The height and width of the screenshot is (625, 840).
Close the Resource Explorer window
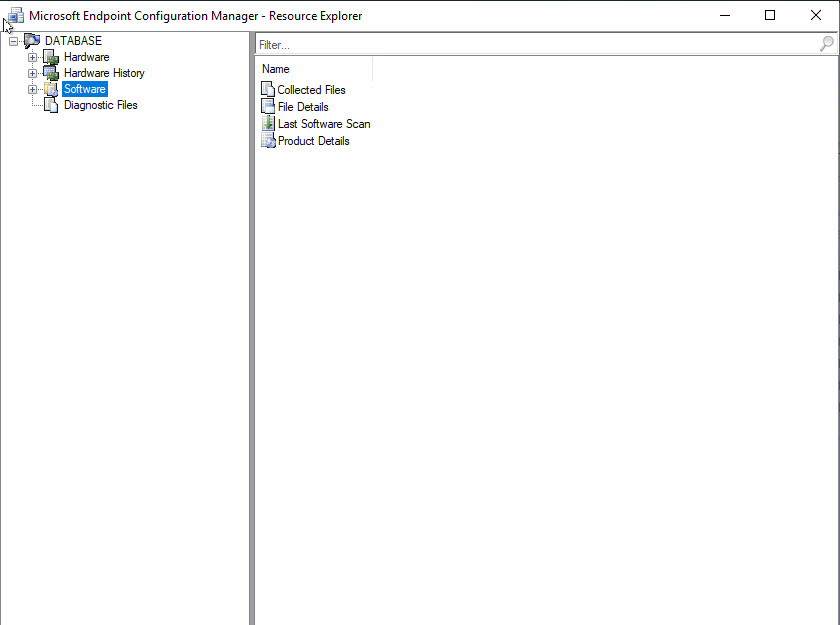pyautogui.click(x=815, y=15)
